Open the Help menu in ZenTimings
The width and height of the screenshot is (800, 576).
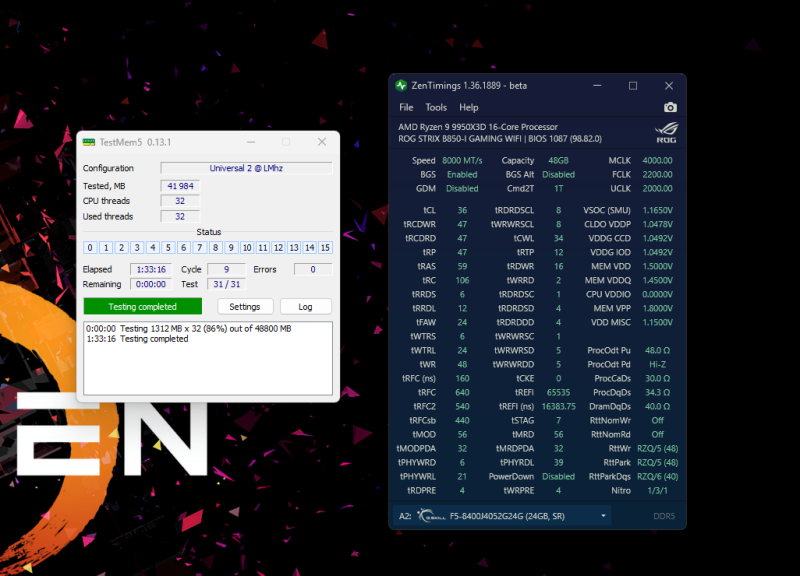coord(468,107)
